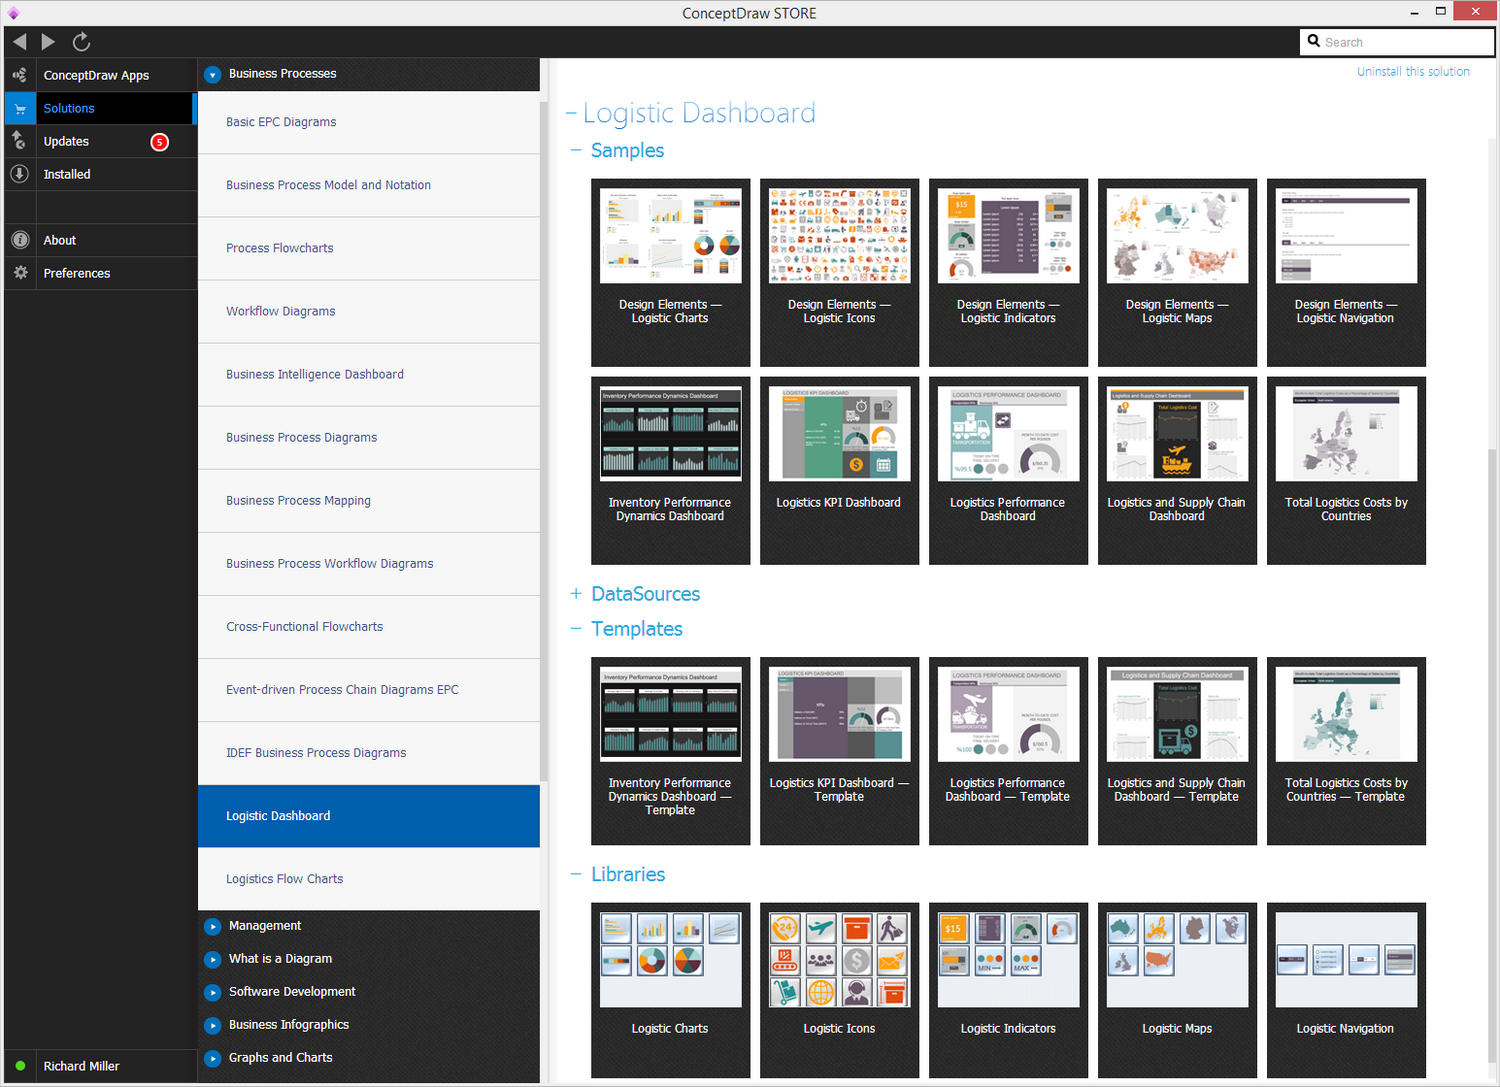Open Business Intelligence Dashboard solution

click(369, 374)
